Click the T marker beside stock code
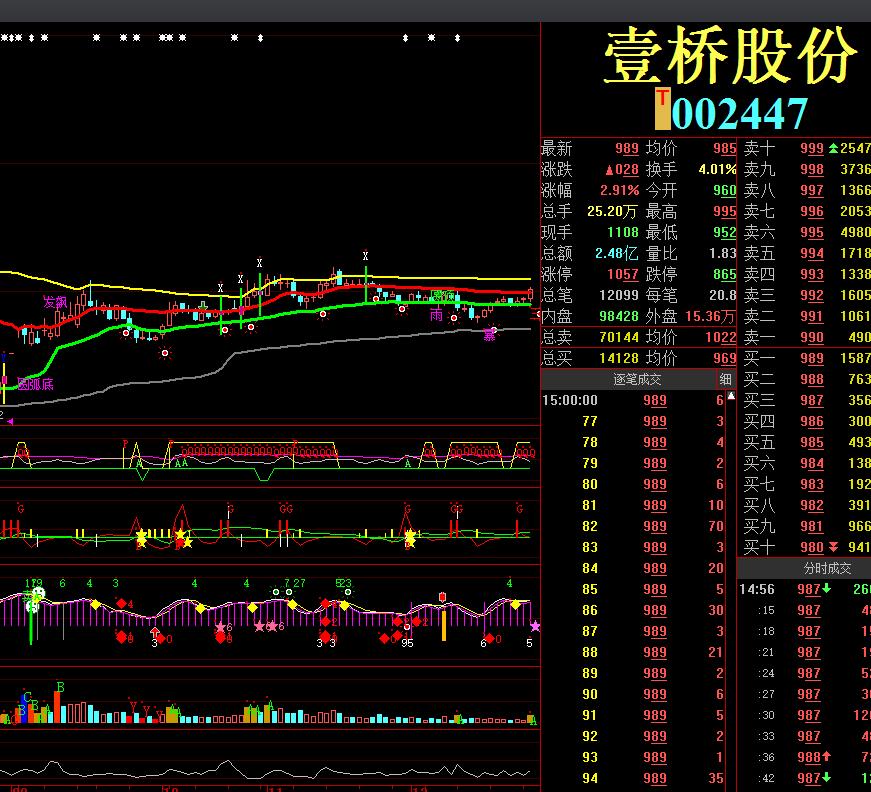871x792 pixels. coord(662,109)
